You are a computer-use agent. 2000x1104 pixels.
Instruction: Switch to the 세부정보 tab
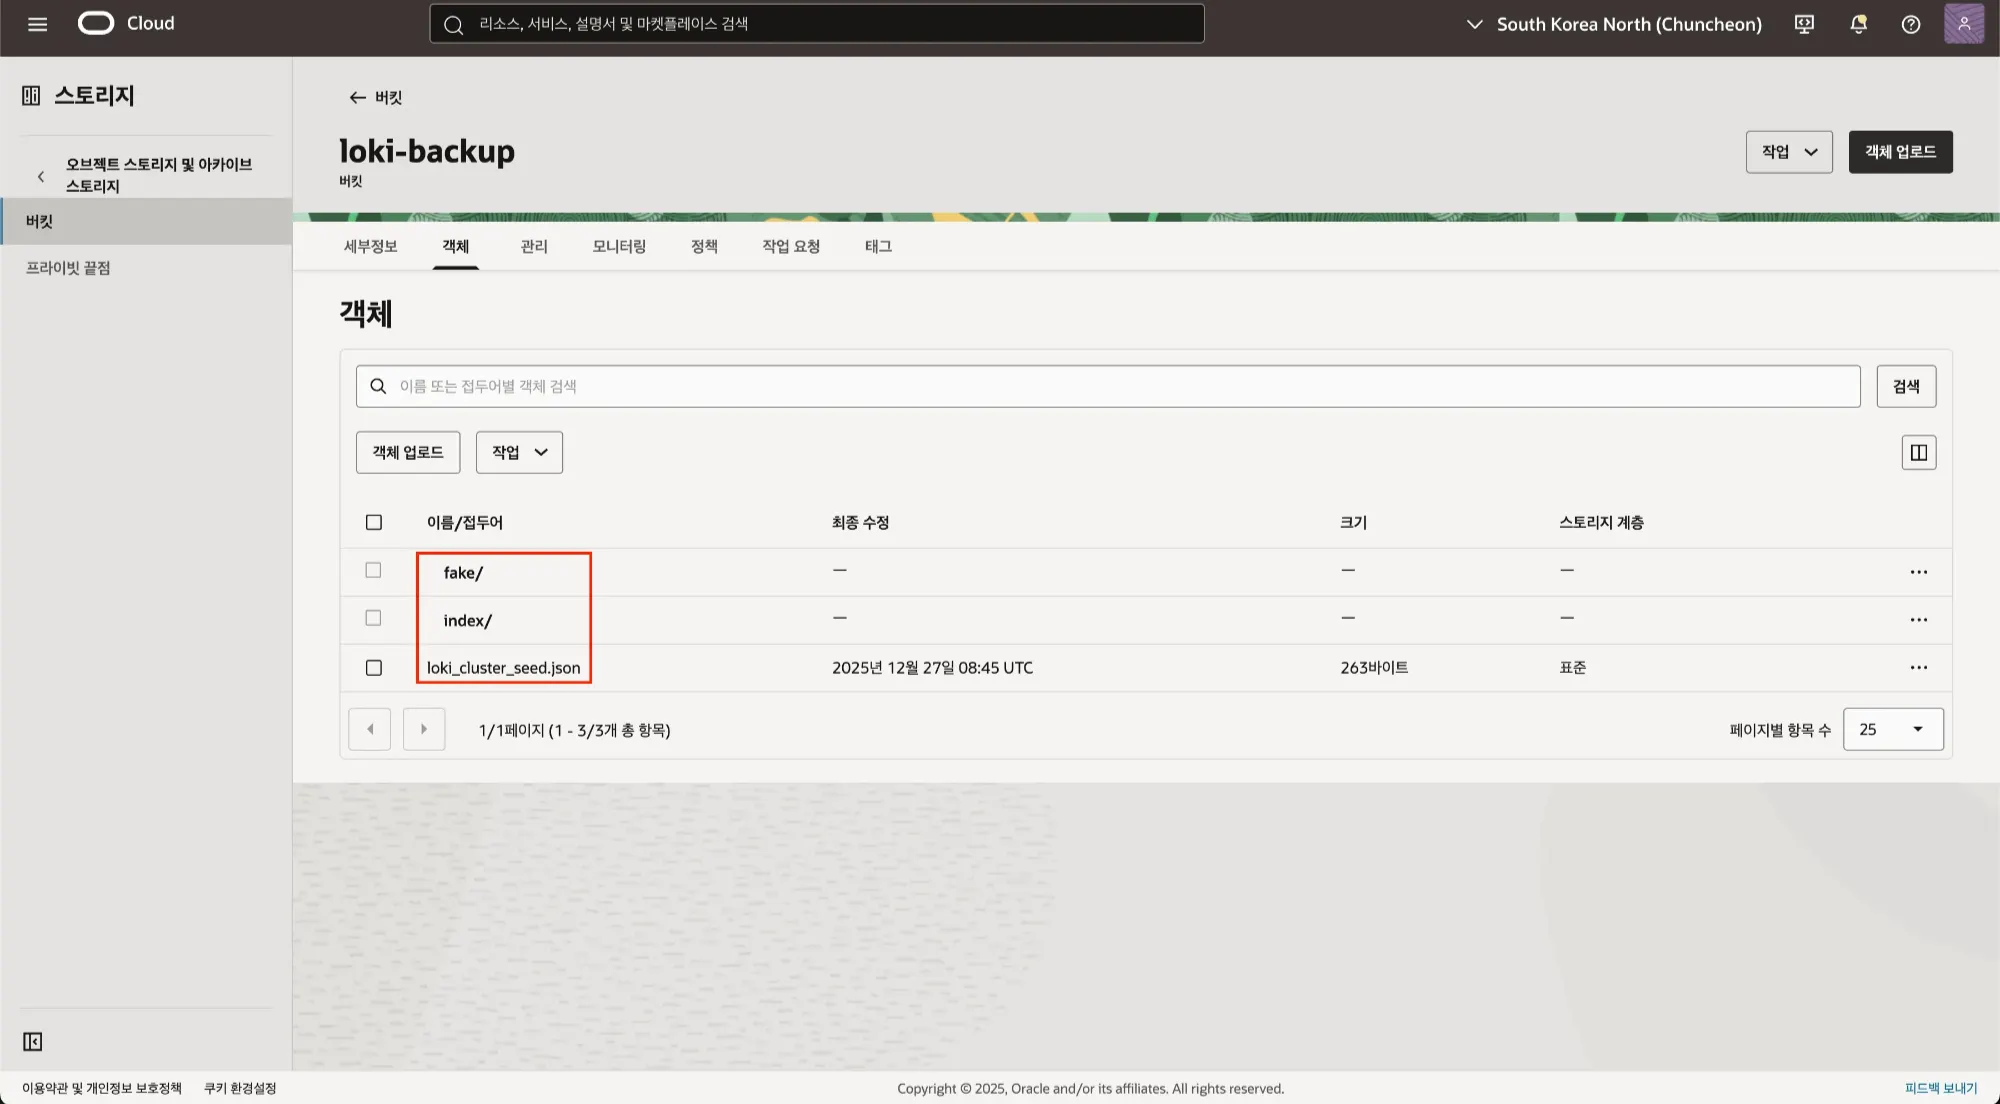370,246
